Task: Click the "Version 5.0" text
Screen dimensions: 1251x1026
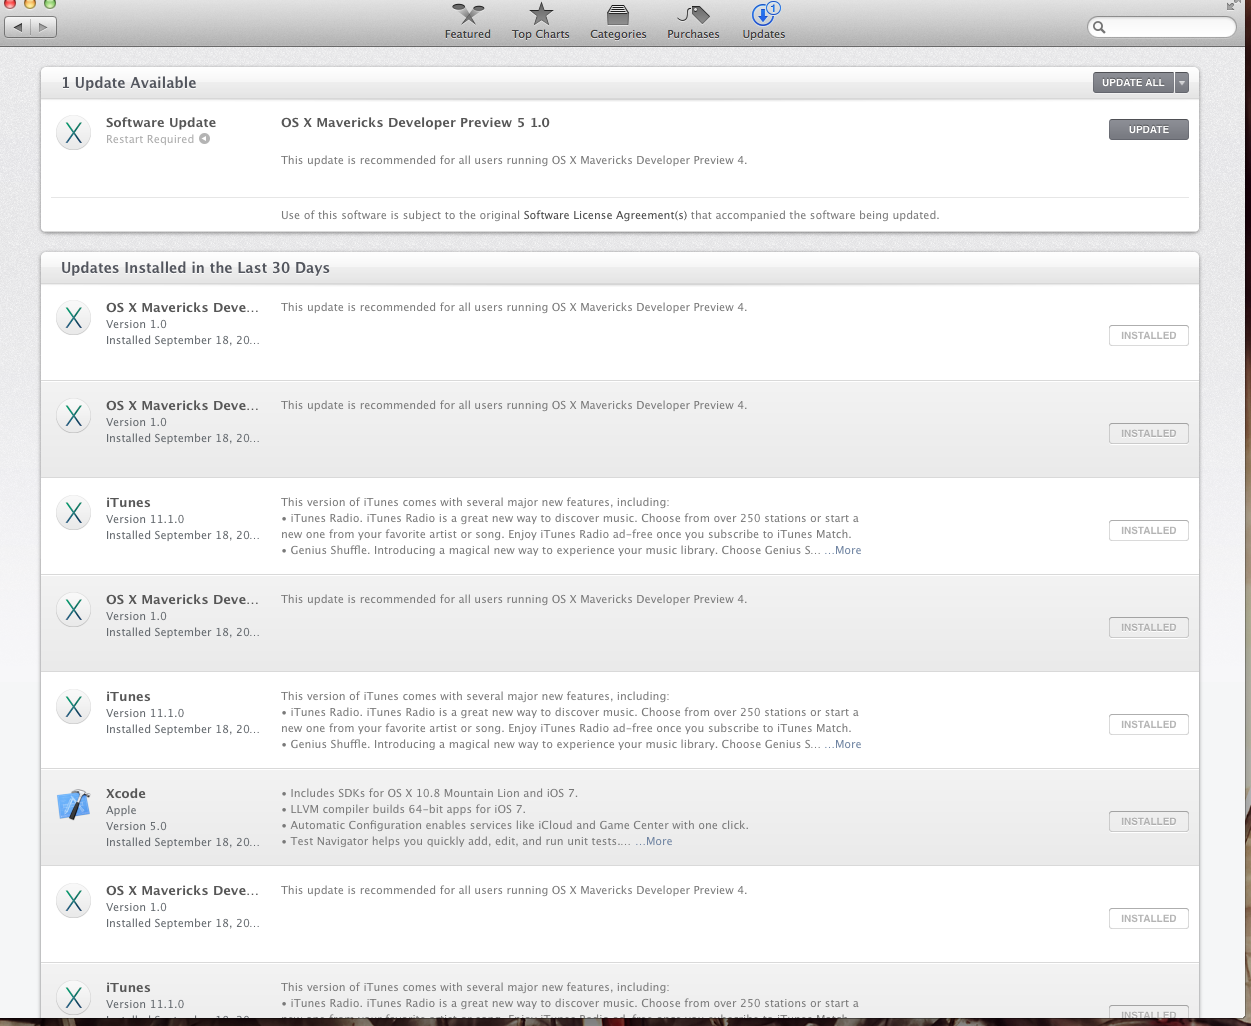Action: point(136,826)
